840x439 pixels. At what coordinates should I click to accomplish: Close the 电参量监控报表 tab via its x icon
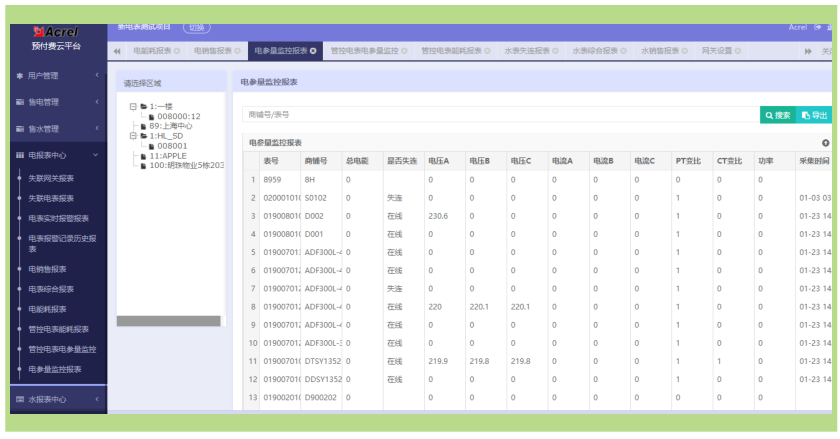(x=313, y=51)
